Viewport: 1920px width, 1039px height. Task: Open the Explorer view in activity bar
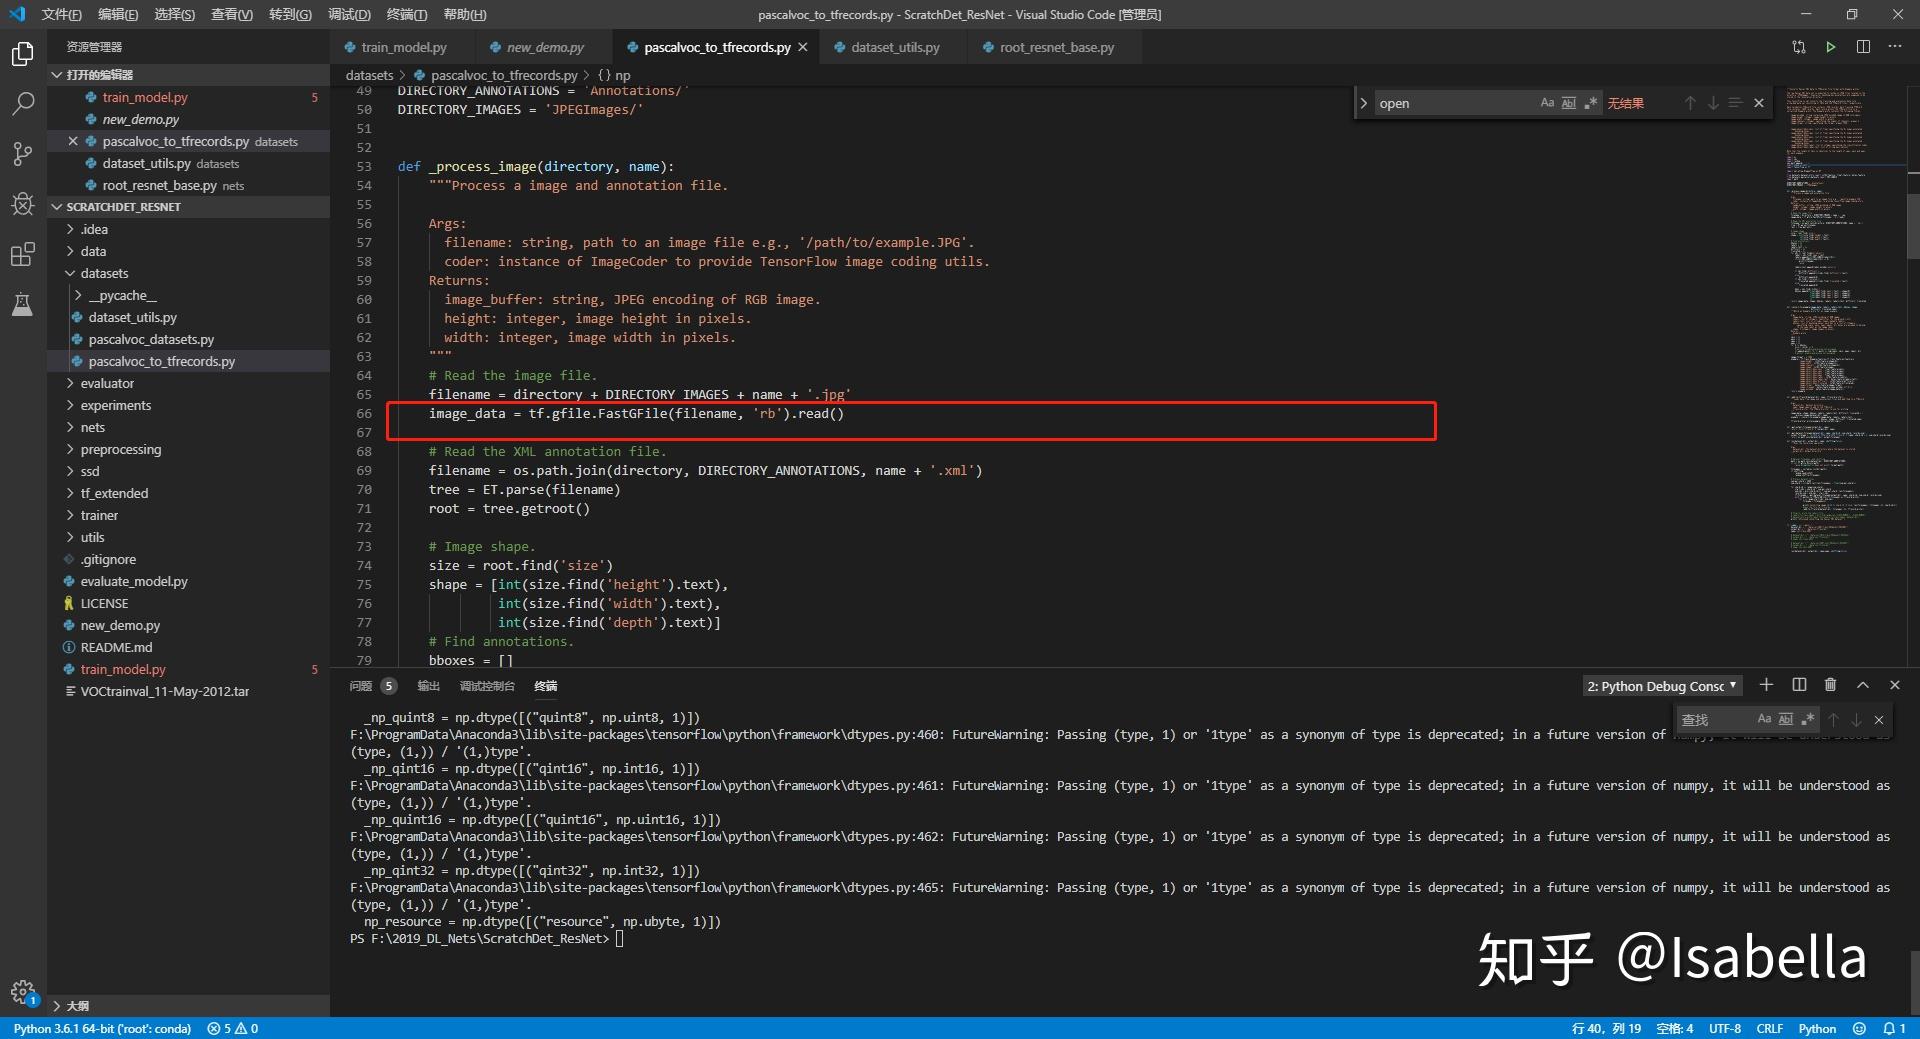coord(22,54)
